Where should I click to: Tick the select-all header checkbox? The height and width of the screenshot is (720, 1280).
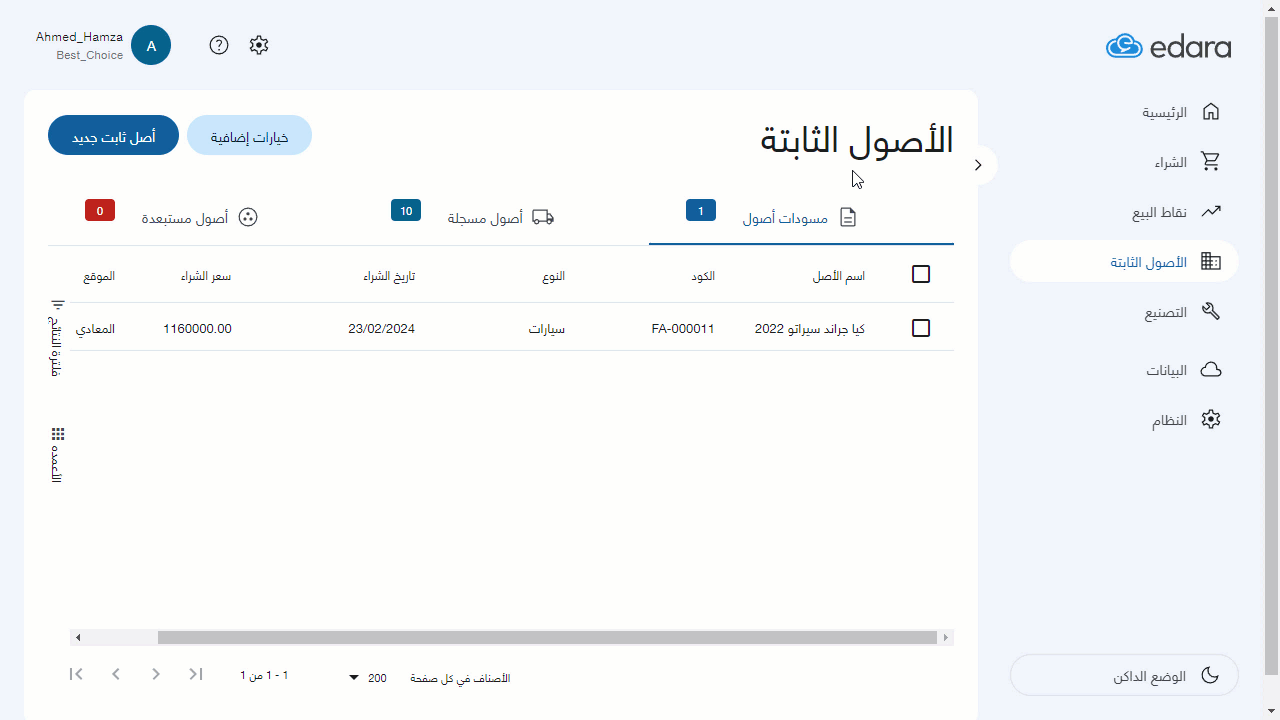(921, 274)
